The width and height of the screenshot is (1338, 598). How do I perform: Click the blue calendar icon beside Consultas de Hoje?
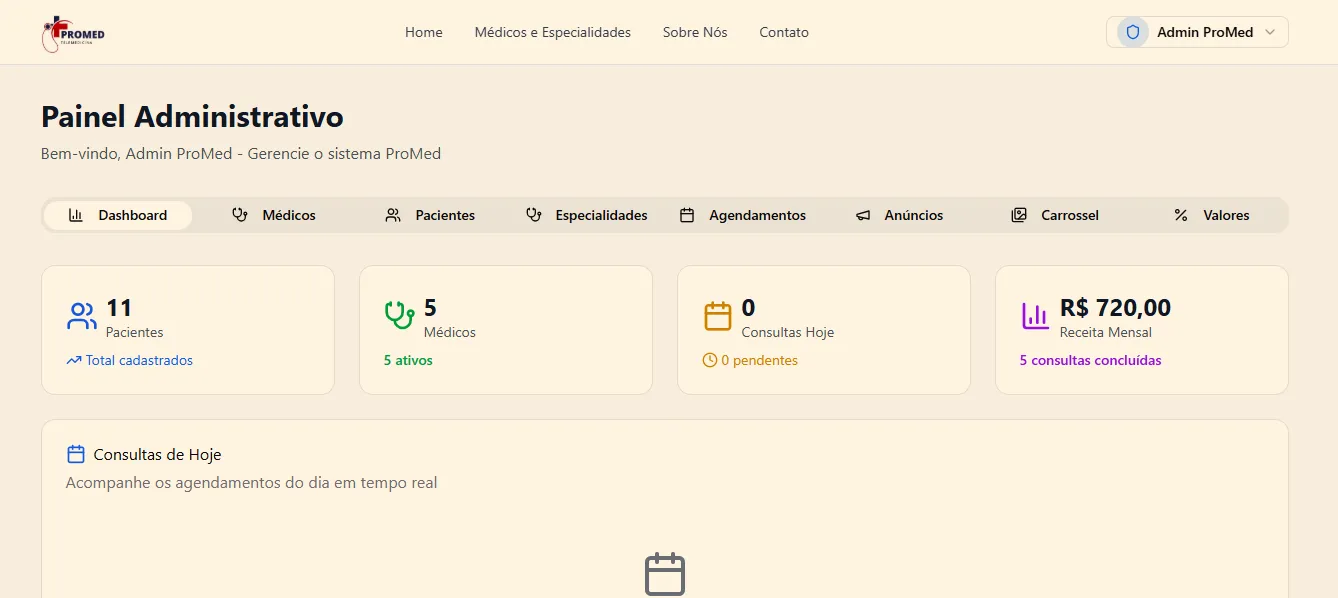pos(76,454)
